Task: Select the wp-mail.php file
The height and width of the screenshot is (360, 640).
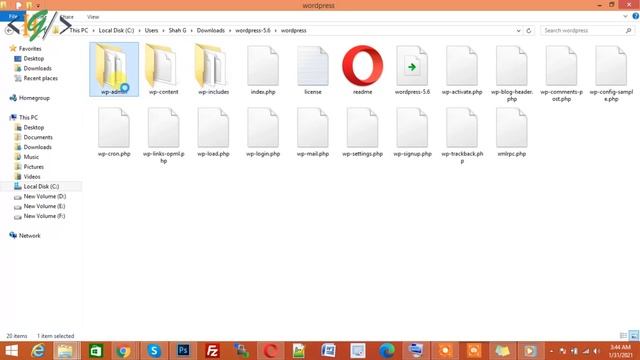Action: [x=313, y=132]
